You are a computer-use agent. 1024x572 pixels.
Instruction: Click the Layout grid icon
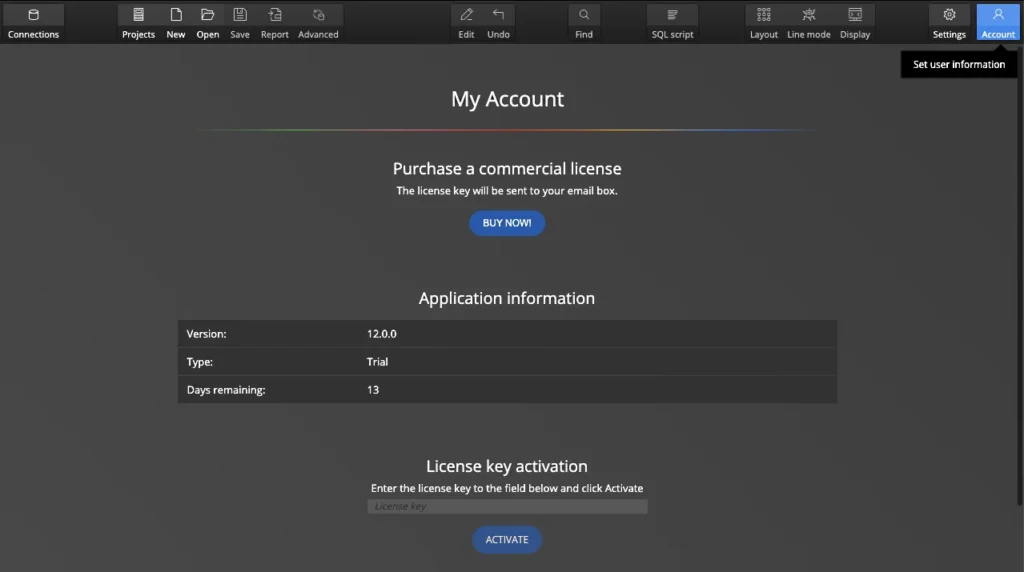click(764, 21)
